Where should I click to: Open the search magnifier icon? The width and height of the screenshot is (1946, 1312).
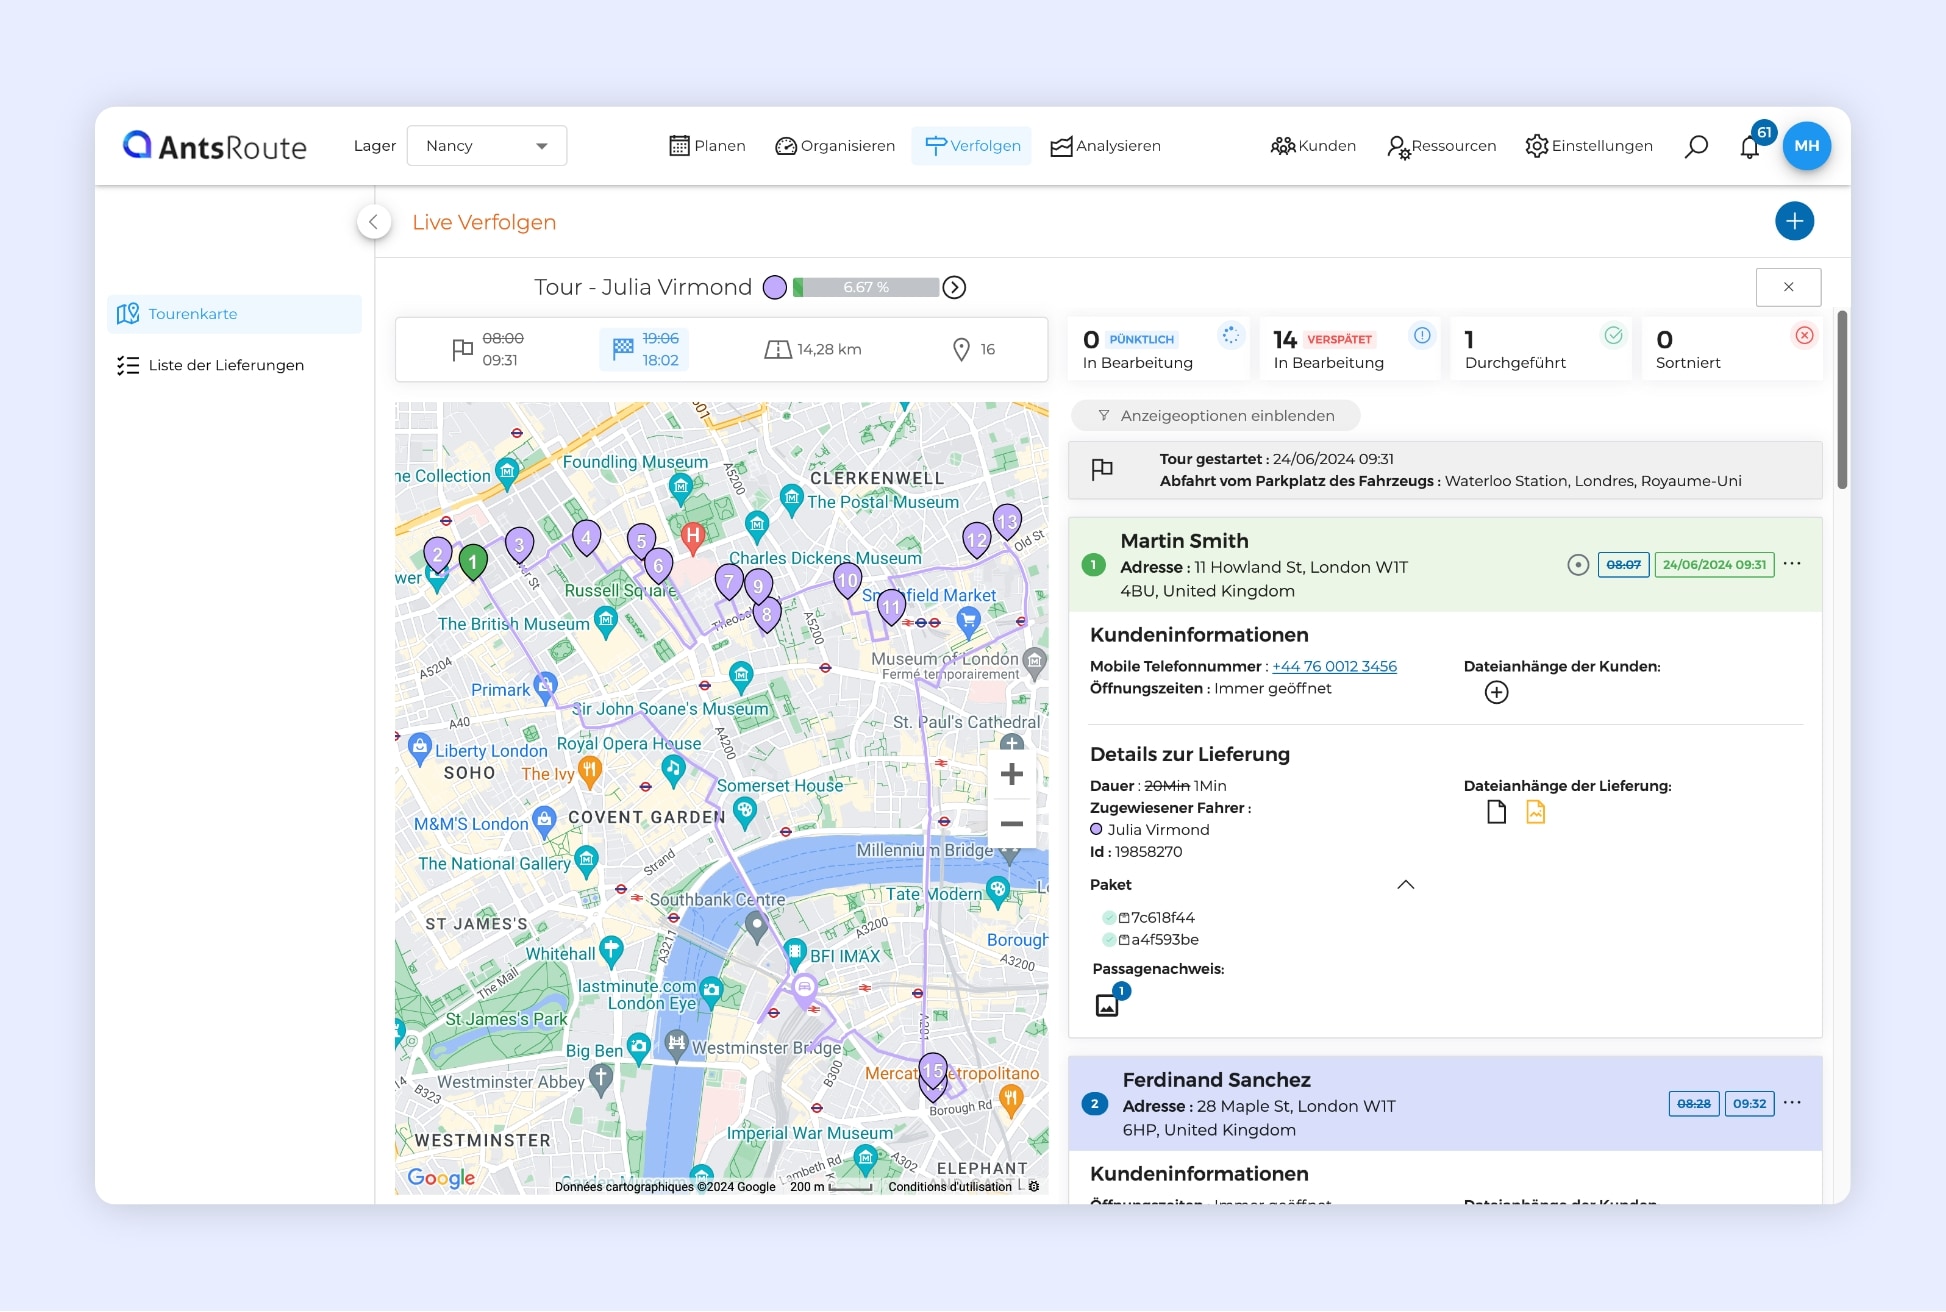point(1695,147)
